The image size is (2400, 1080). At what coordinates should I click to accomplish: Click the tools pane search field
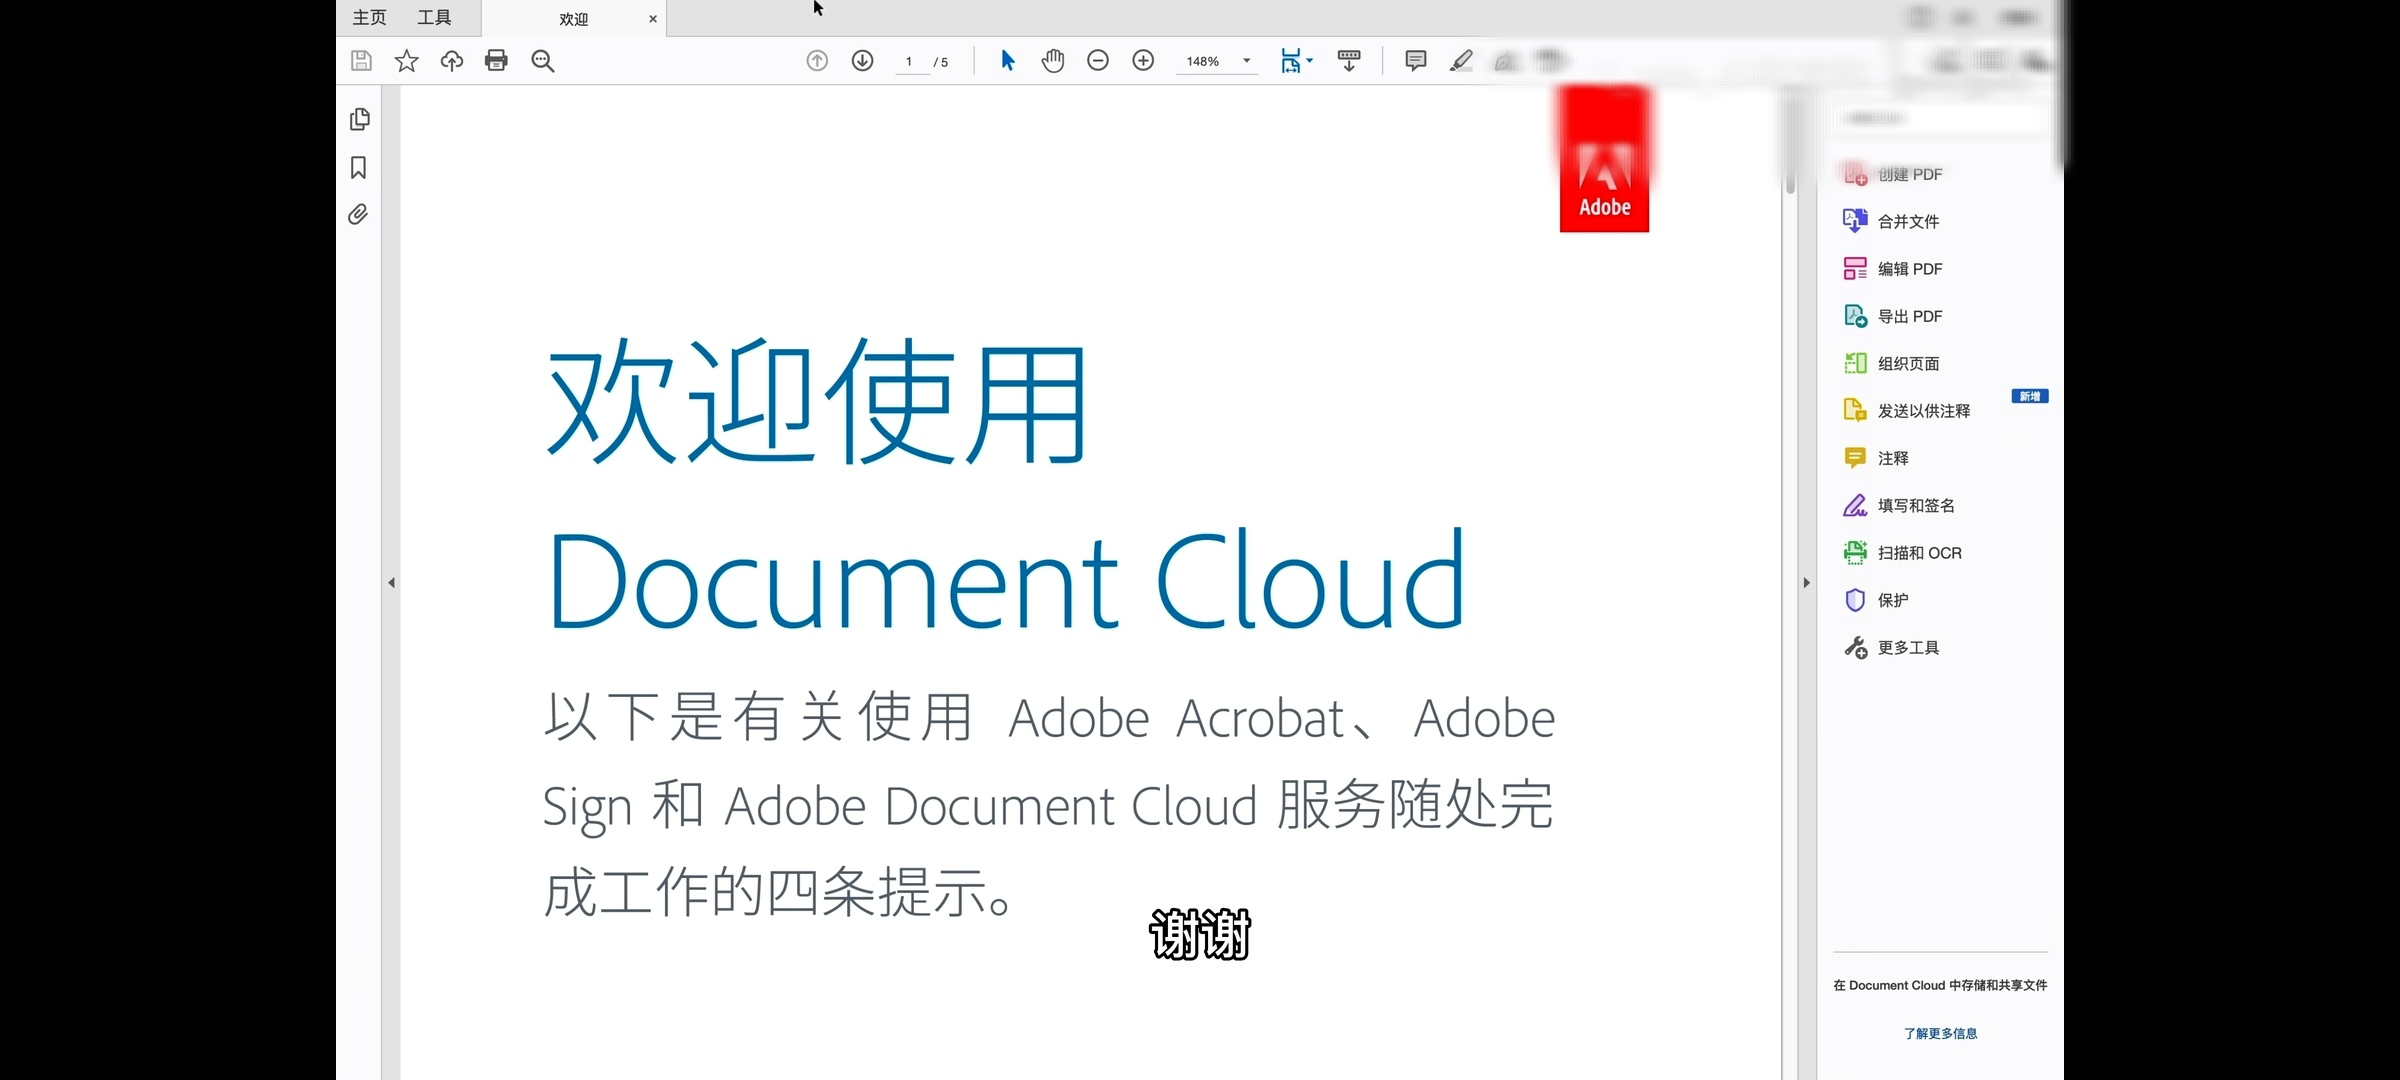(x=1939, y=118)
